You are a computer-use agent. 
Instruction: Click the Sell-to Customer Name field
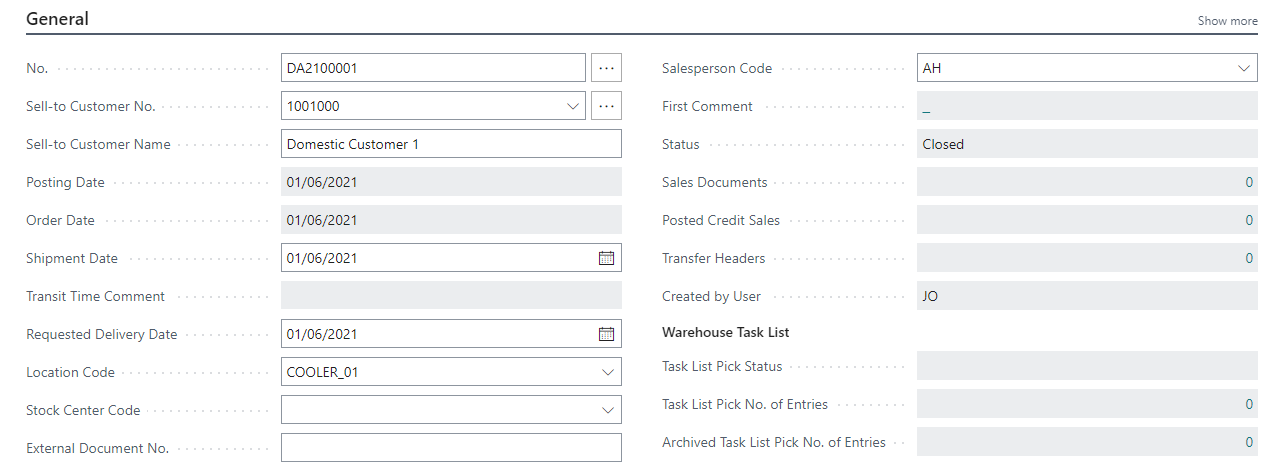(450, 144)
